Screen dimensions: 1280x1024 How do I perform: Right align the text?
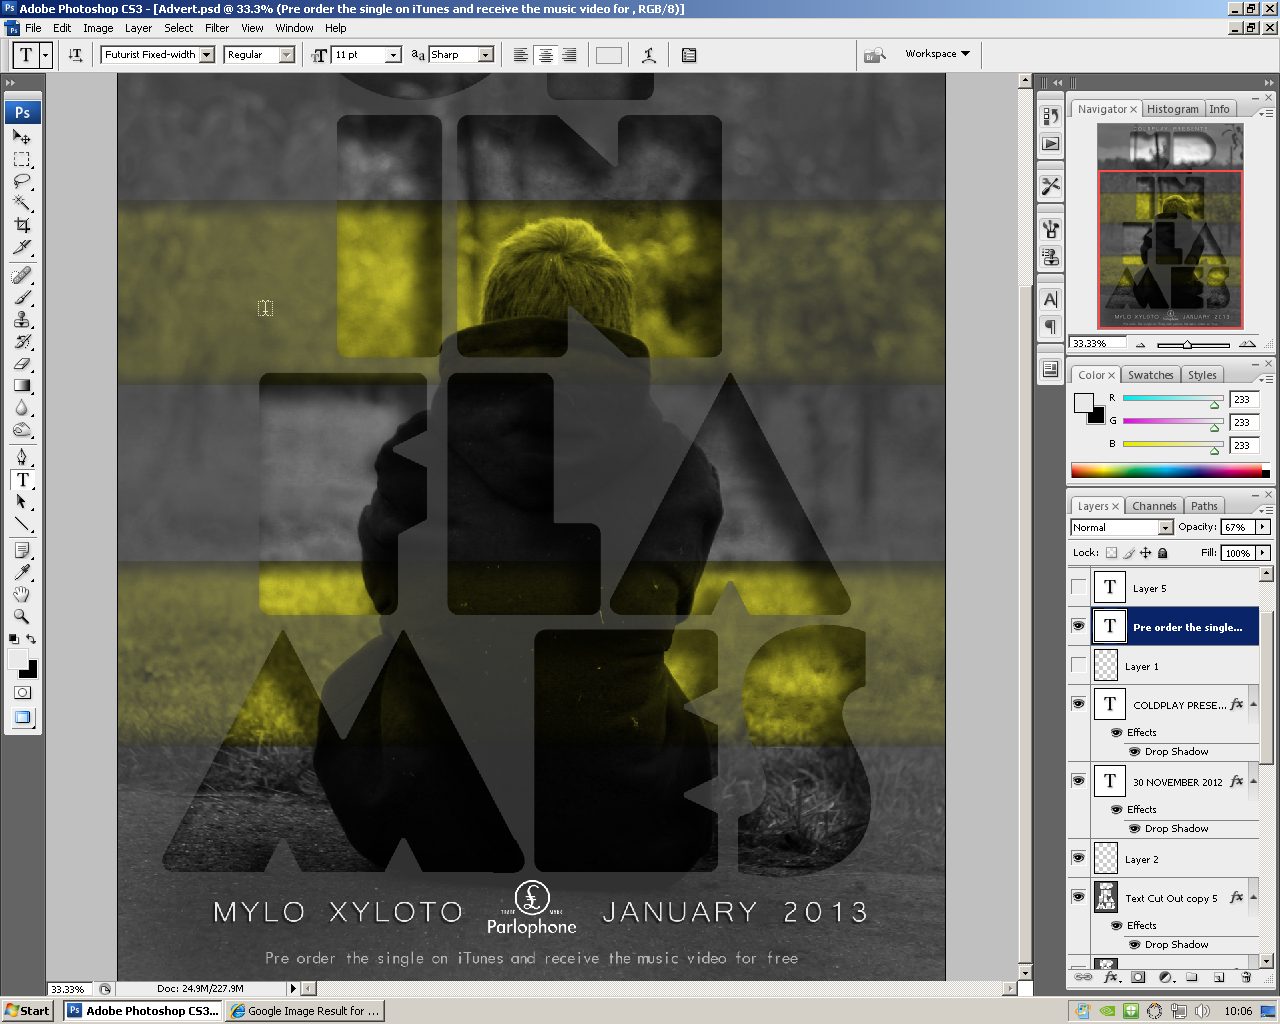pyautogui.click(x=569, y=55)
